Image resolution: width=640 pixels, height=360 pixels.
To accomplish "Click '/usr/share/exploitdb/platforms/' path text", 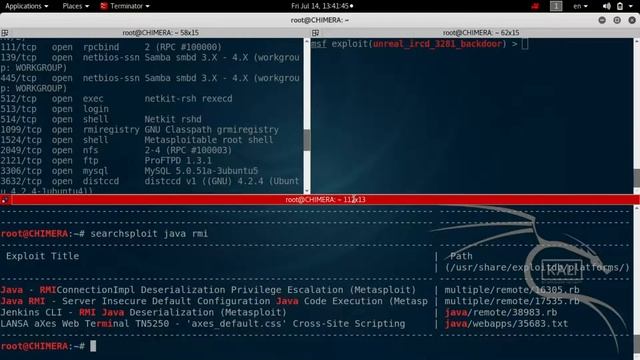I will pyautogui.click(x=538, y=268).
